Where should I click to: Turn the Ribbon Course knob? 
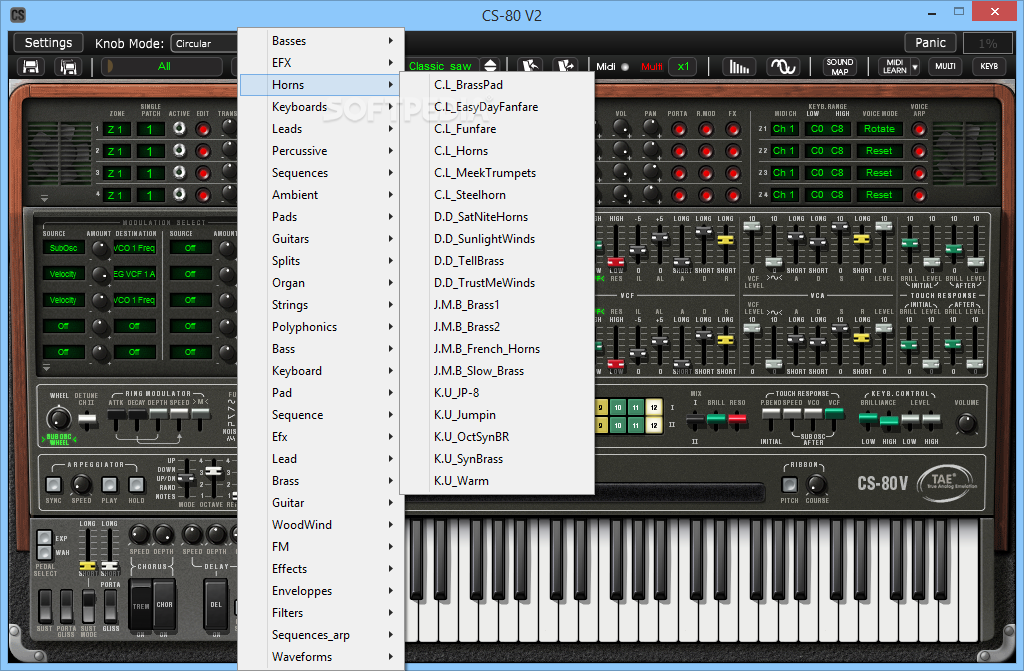pos(816,485)
